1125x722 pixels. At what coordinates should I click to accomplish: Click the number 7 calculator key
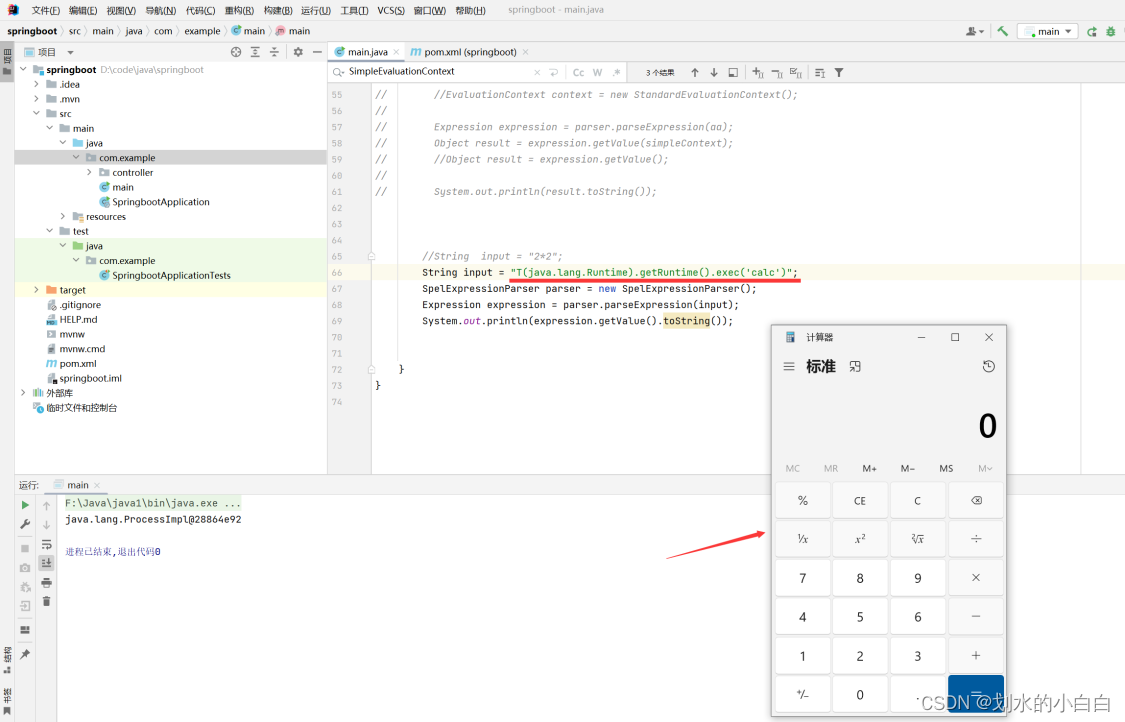(x=803, y=578)
